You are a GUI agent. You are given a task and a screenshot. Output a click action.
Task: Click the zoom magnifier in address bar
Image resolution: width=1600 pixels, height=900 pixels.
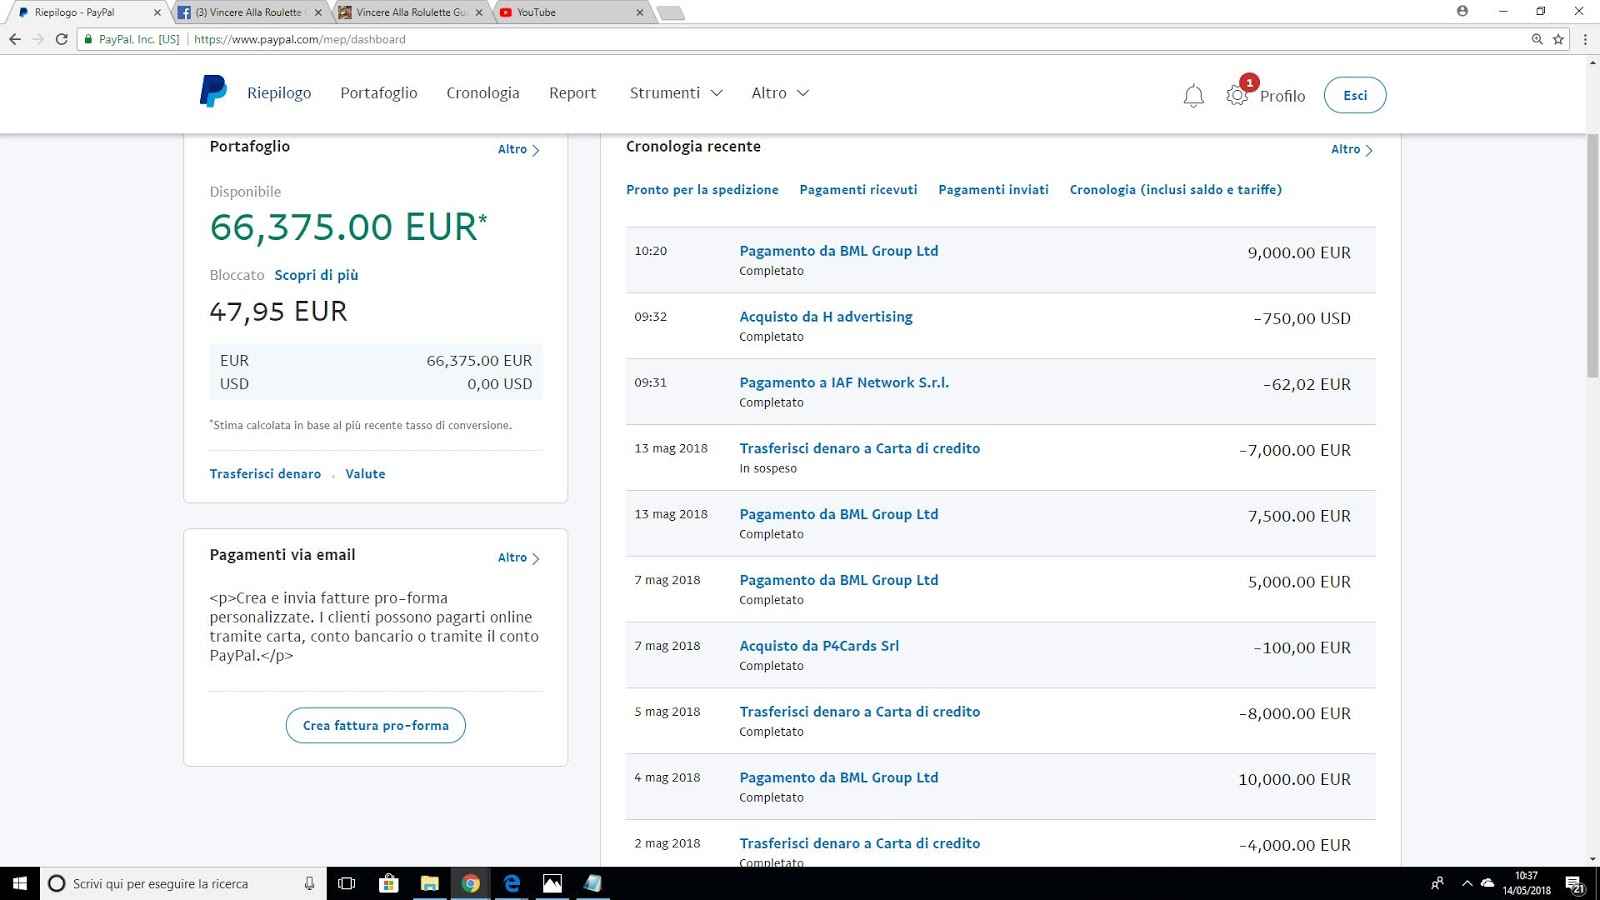click(1537, 39)
